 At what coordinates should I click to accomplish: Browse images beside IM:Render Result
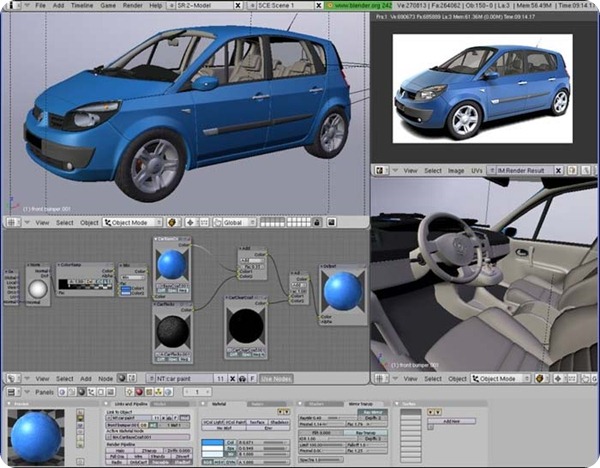point(491,171)
